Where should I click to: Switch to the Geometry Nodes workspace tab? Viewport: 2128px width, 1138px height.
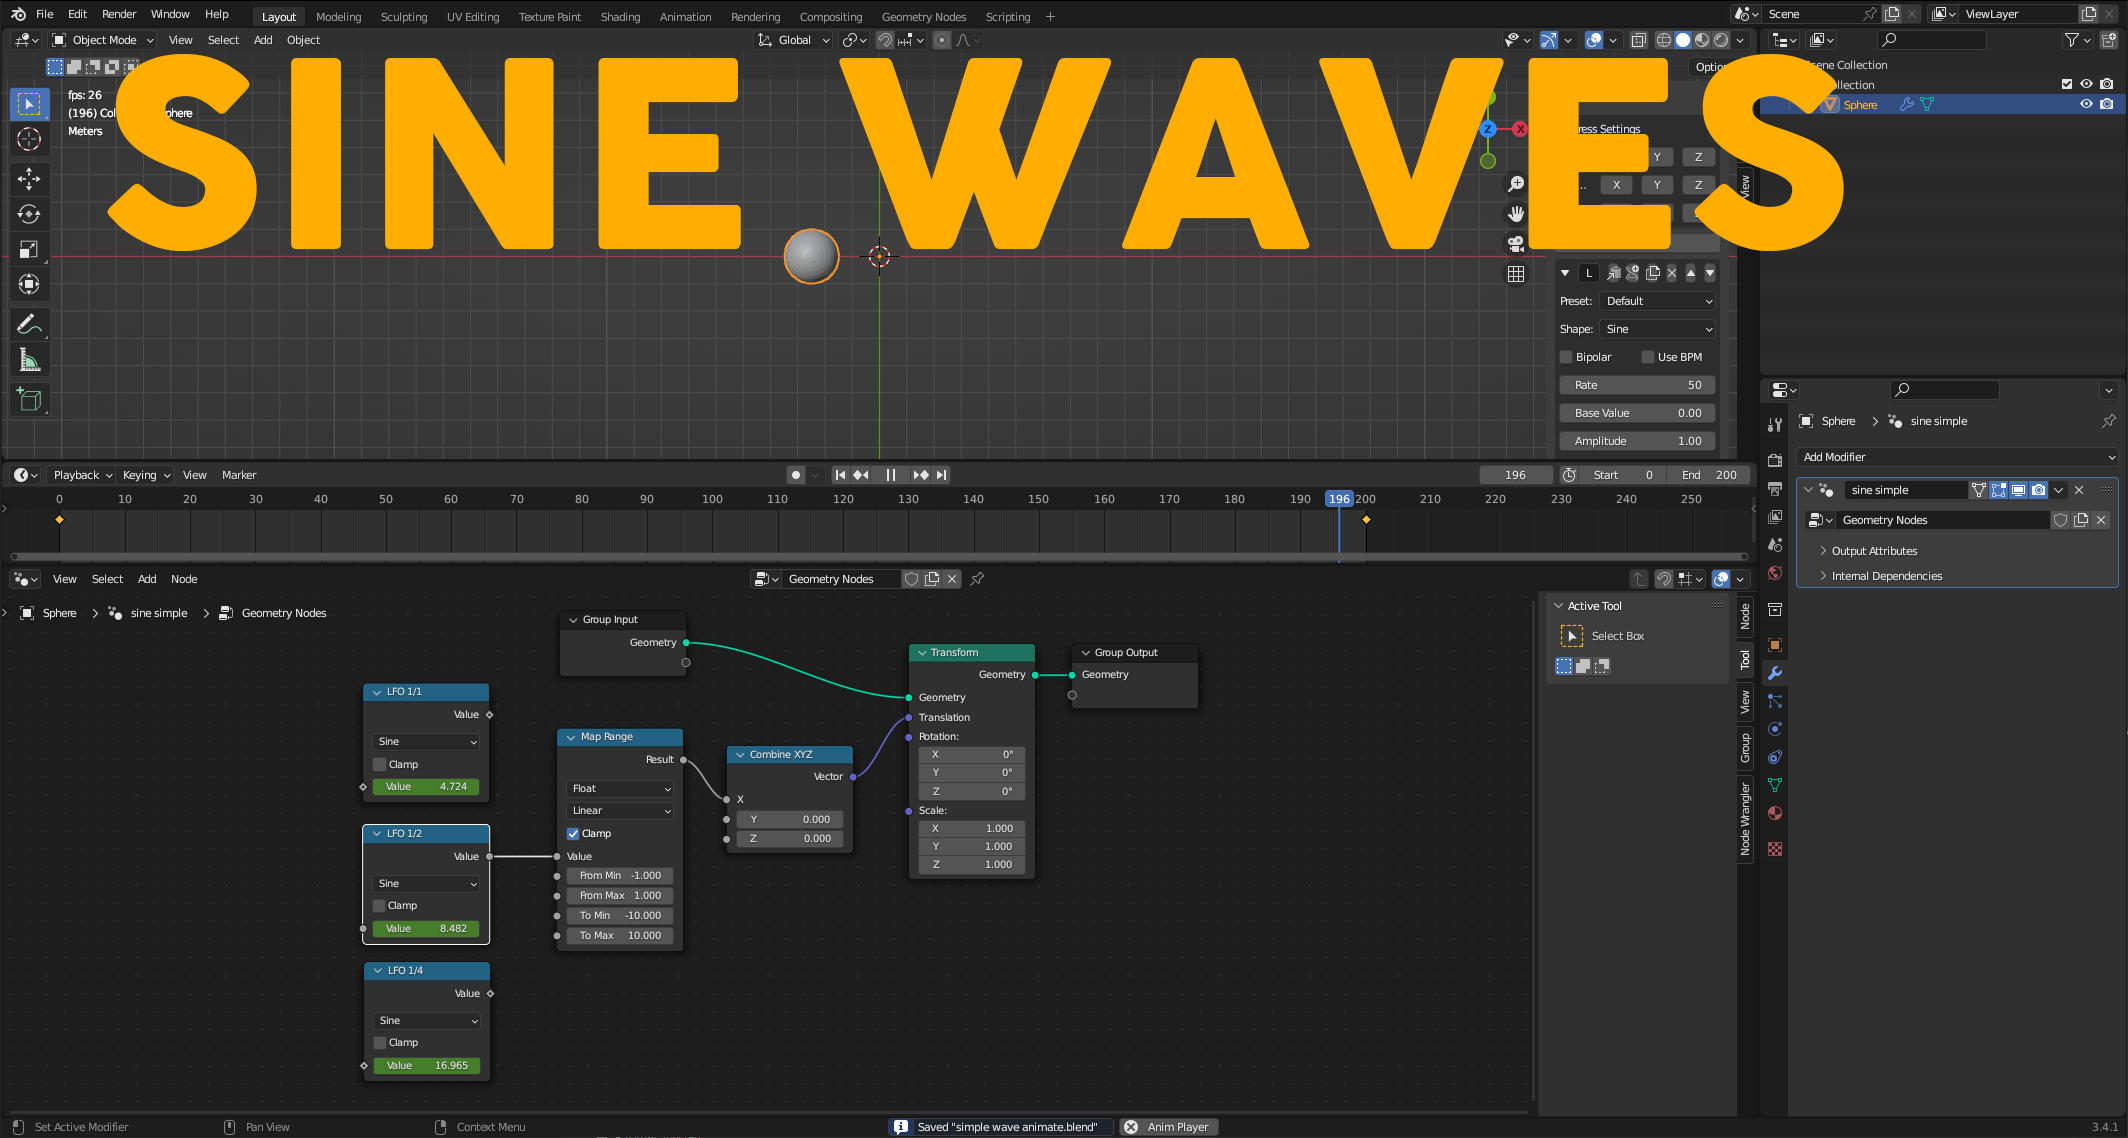[923, 16]
